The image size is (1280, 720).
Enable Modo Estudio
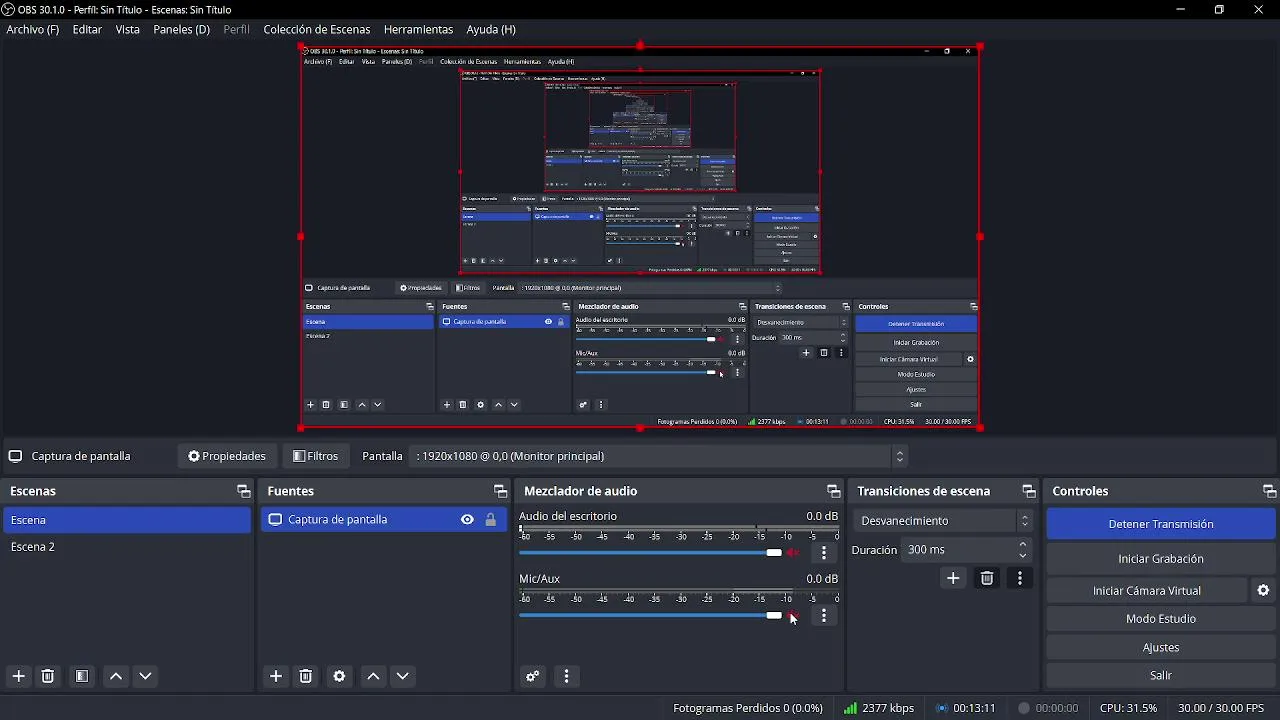pos(1161,619)
